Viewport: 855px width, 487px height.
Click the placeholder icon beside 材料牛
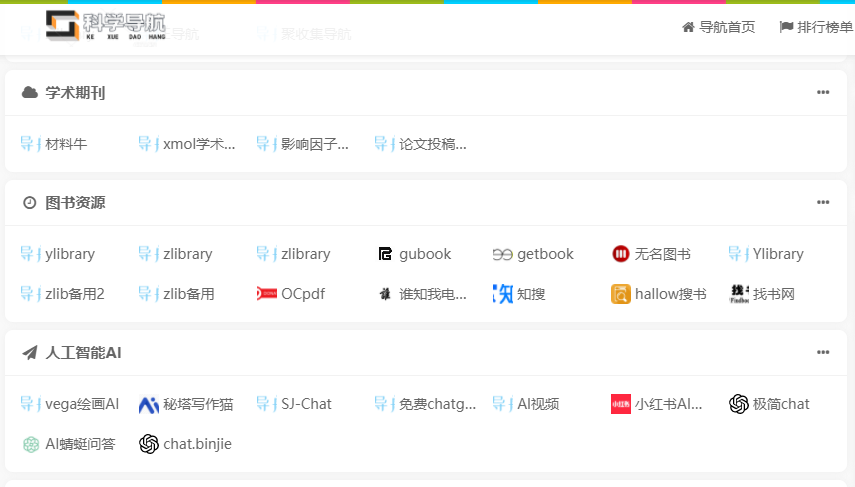pos(31,144)
